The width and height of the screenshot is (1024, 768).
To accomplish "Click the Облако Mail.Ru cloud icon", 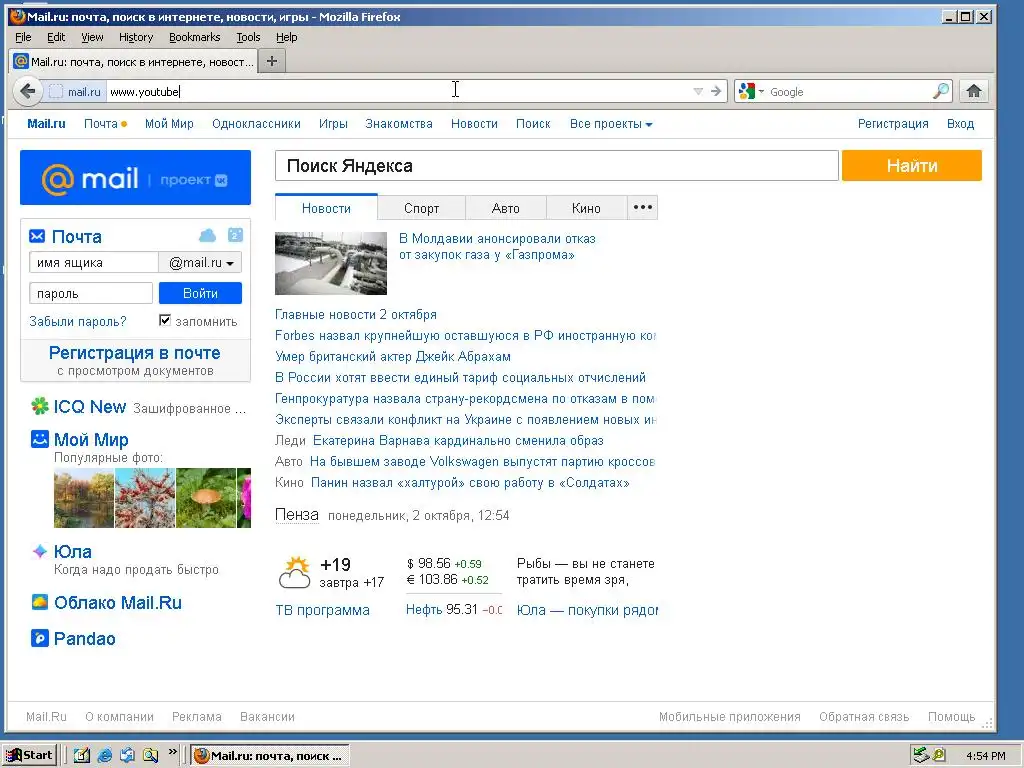I will (x=40, y=602).
